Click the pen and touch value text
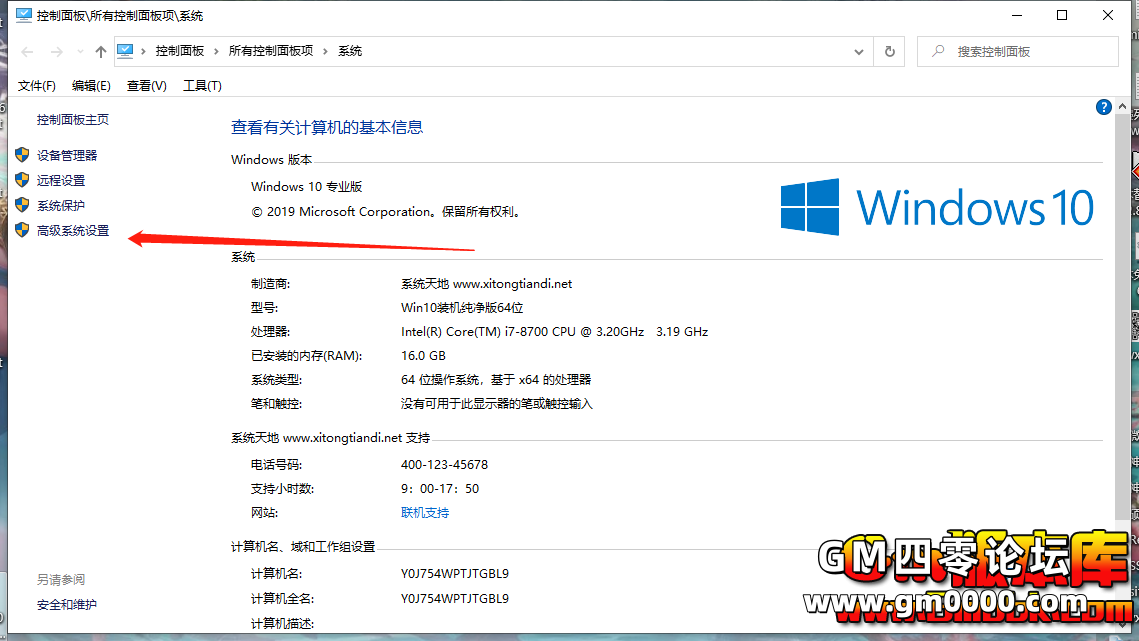Viewport: 1139px width, 641px height. [497, 403]
